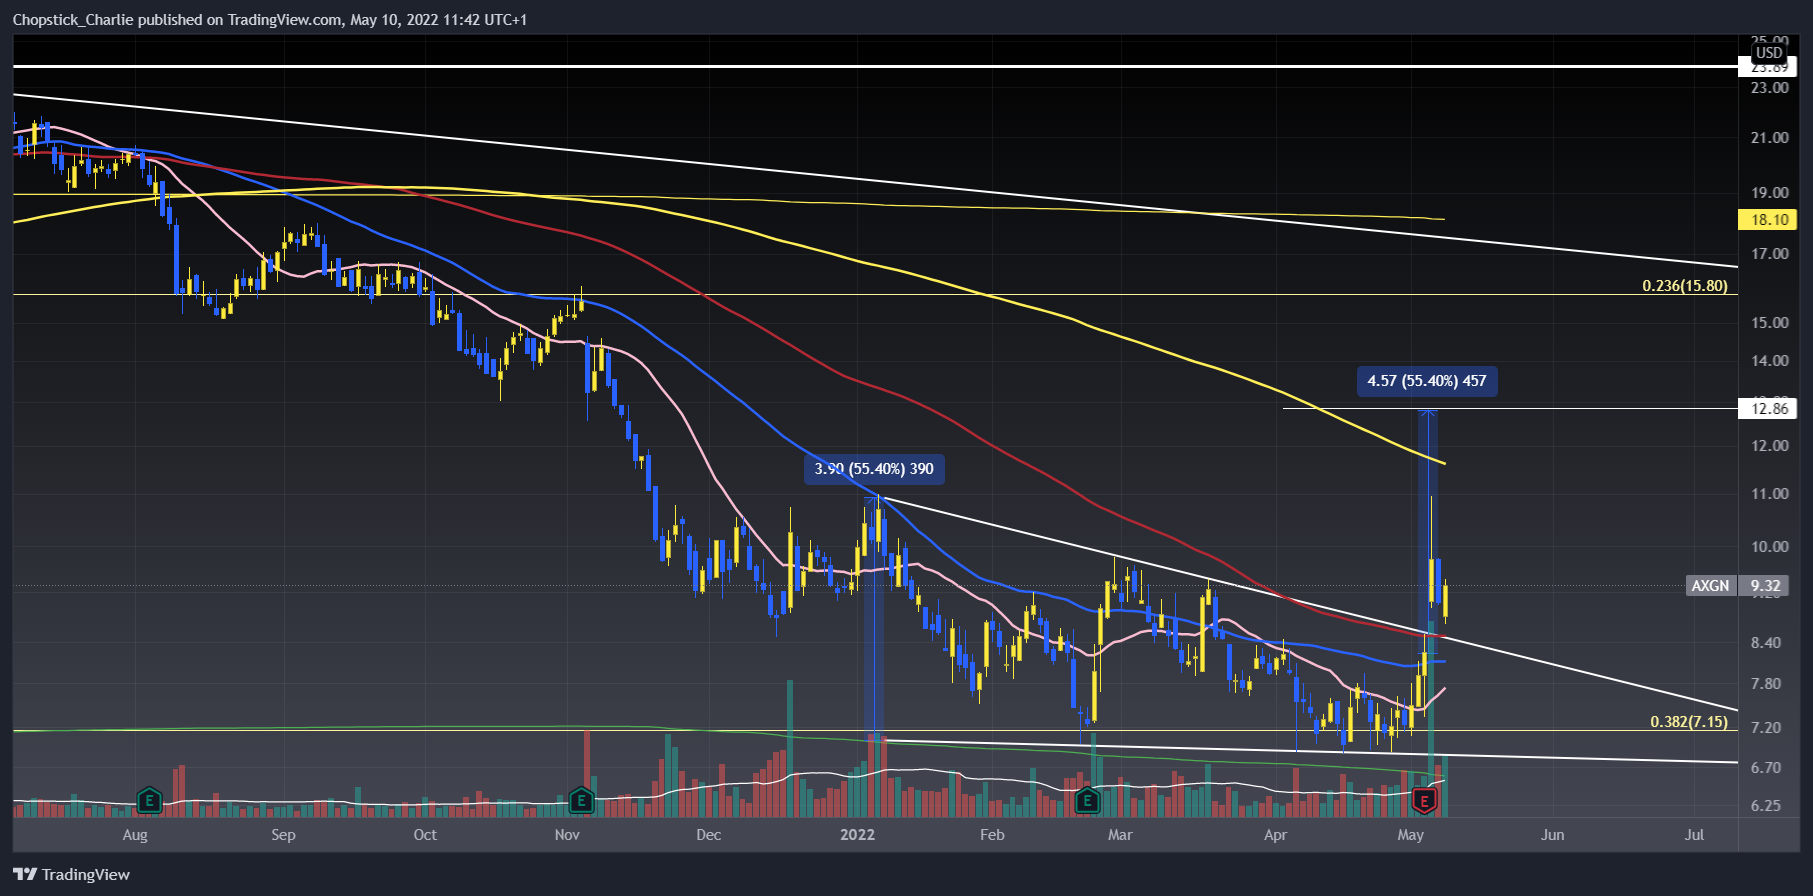Image resolution: width=1813 pixels, height=896 pixels.
Task: Click the 2022 label on time axis
Action: tap(857, 835)
